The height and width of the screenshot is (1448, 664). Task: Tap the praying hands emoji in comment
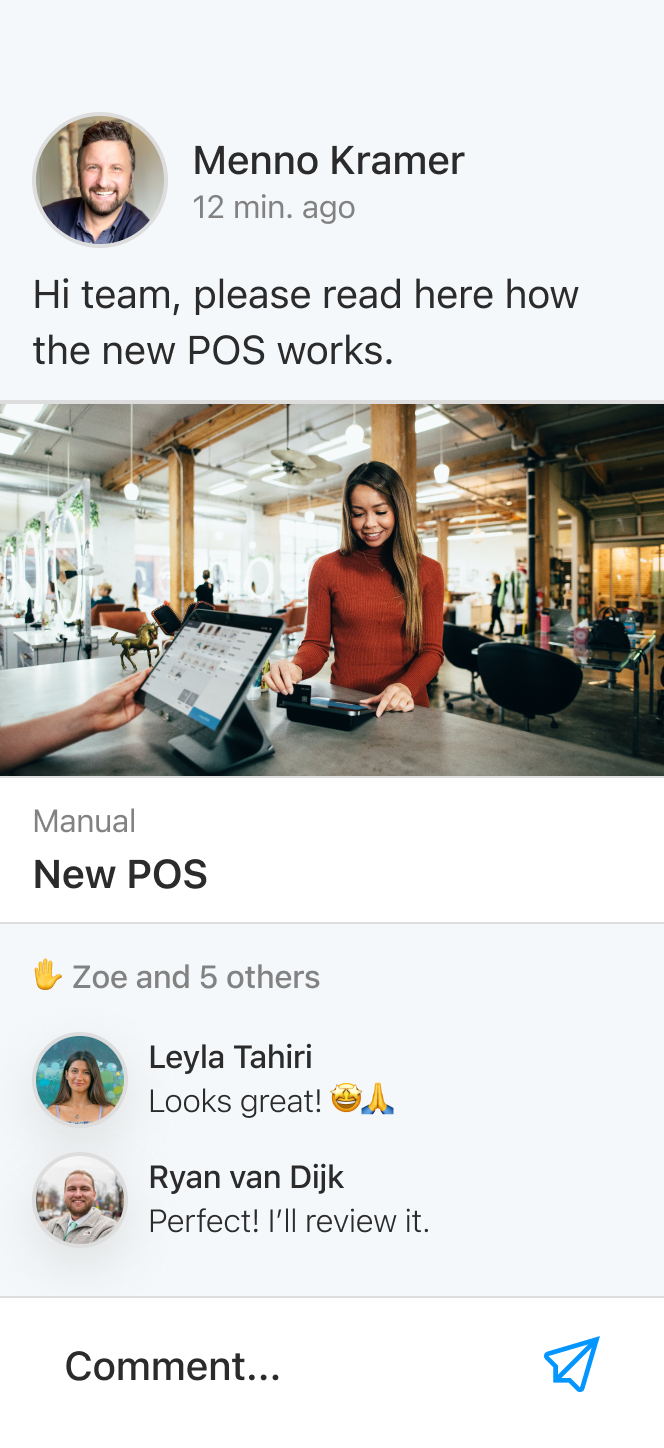point(378,1101)
